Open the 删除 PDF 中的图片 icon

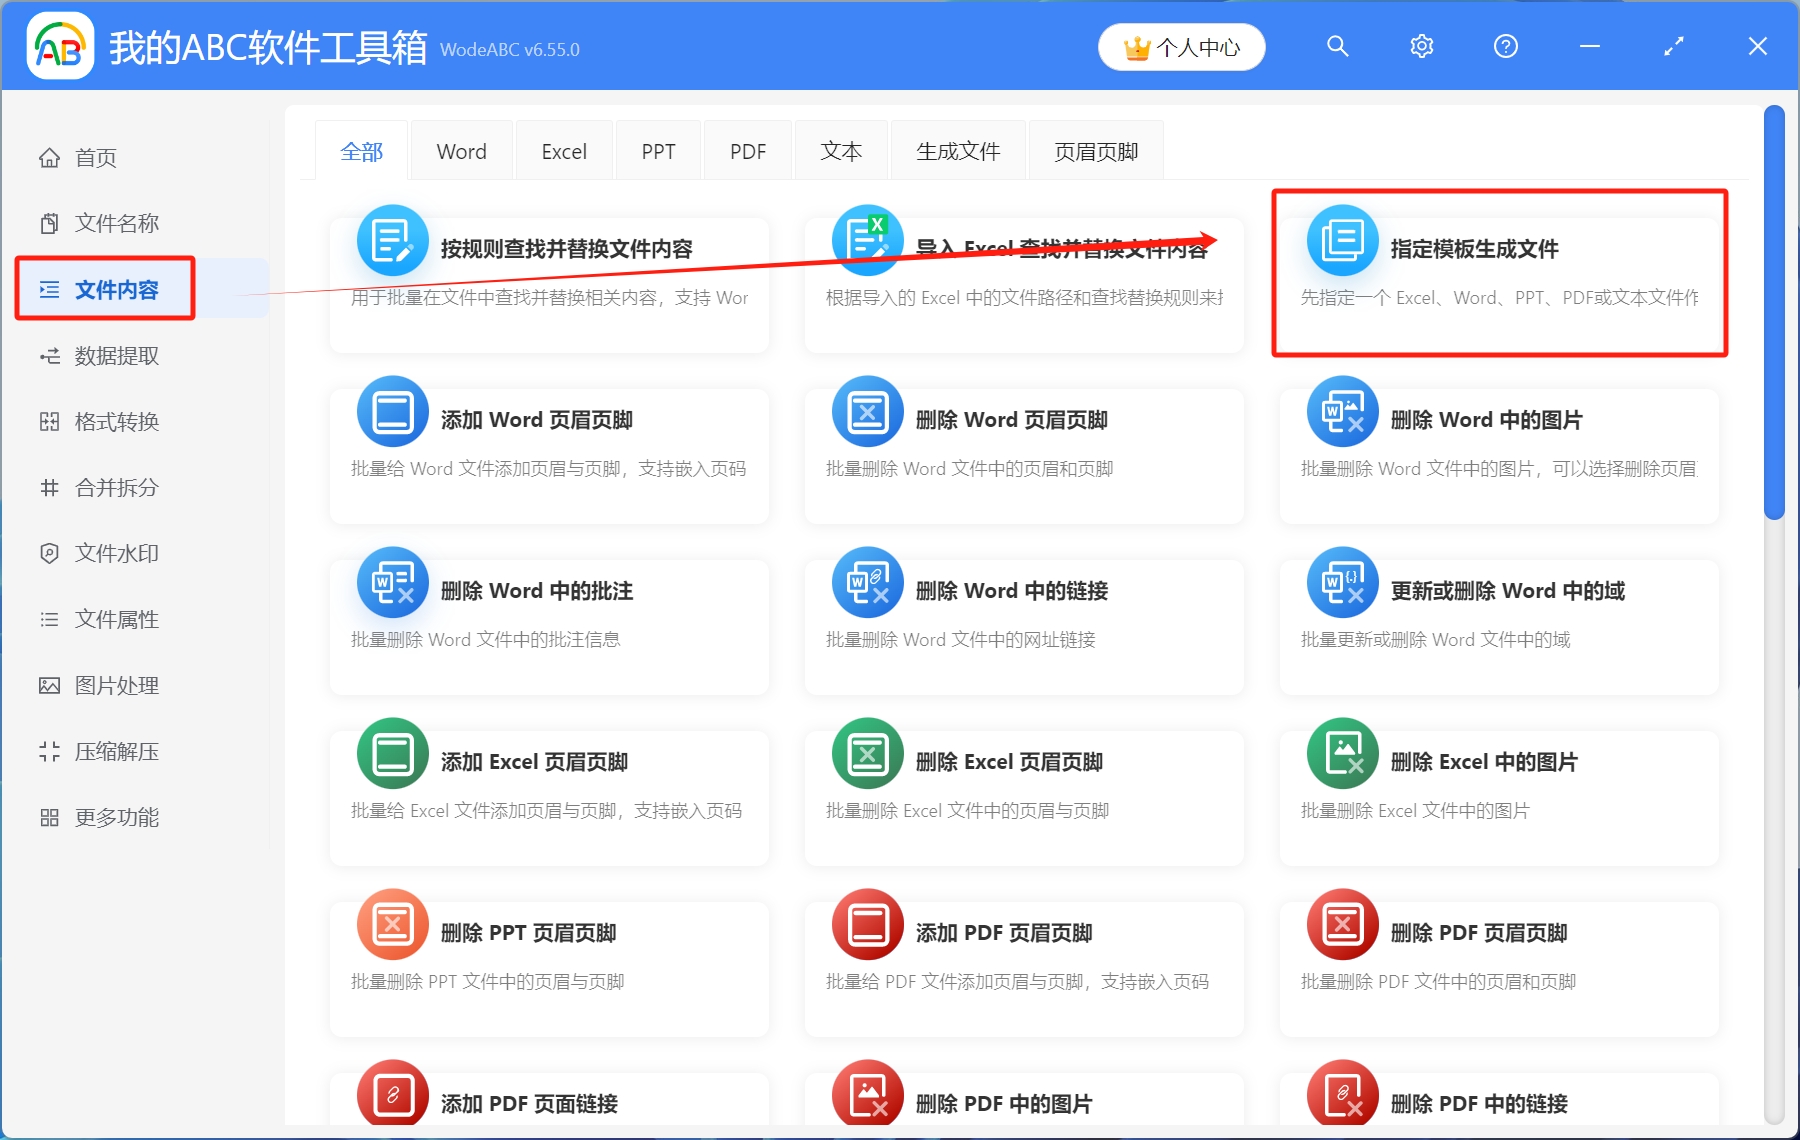(868, 1095)
